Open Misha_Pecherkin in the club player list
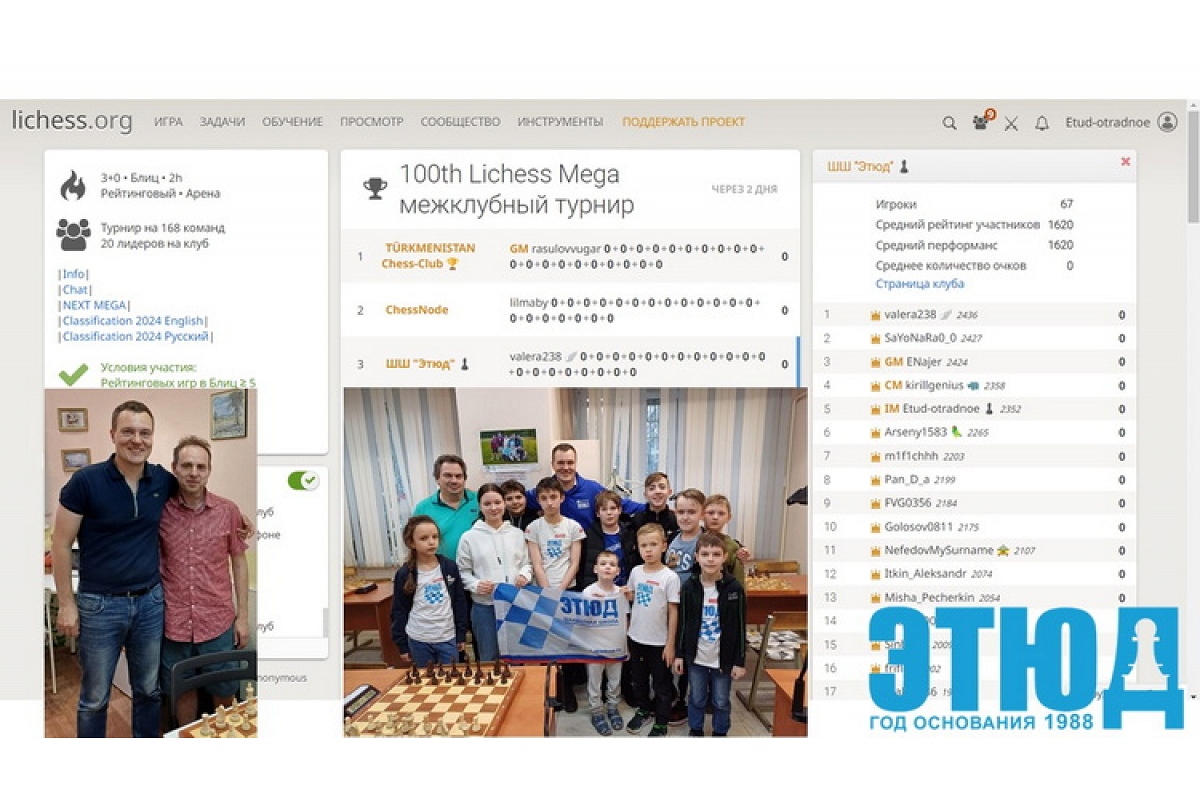 coord(927,598)
